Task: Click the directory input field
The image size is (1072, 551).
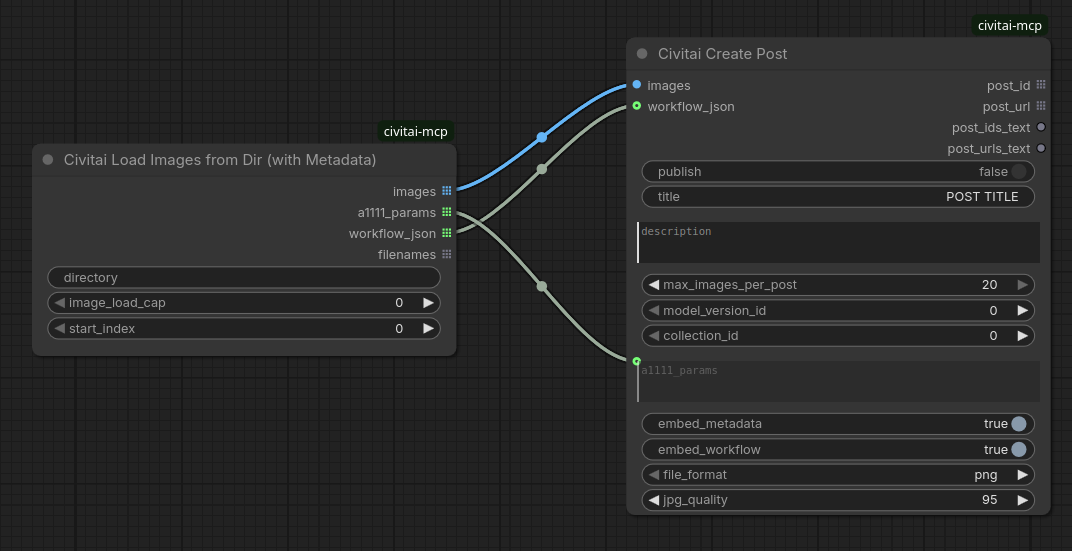Action: tap(244, 278)
